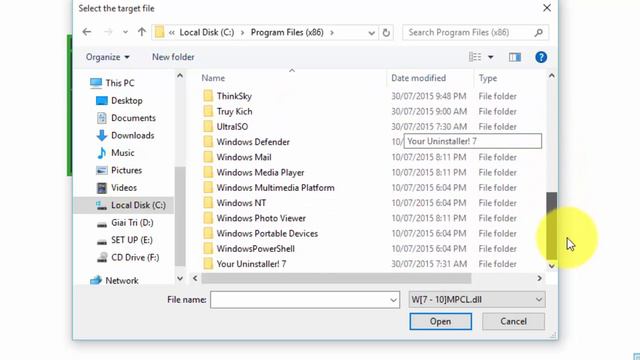Viewport: 640px width, 360px height.
Task: Select Windows Portable Devices folder name
Action: [x=267, y=233]
